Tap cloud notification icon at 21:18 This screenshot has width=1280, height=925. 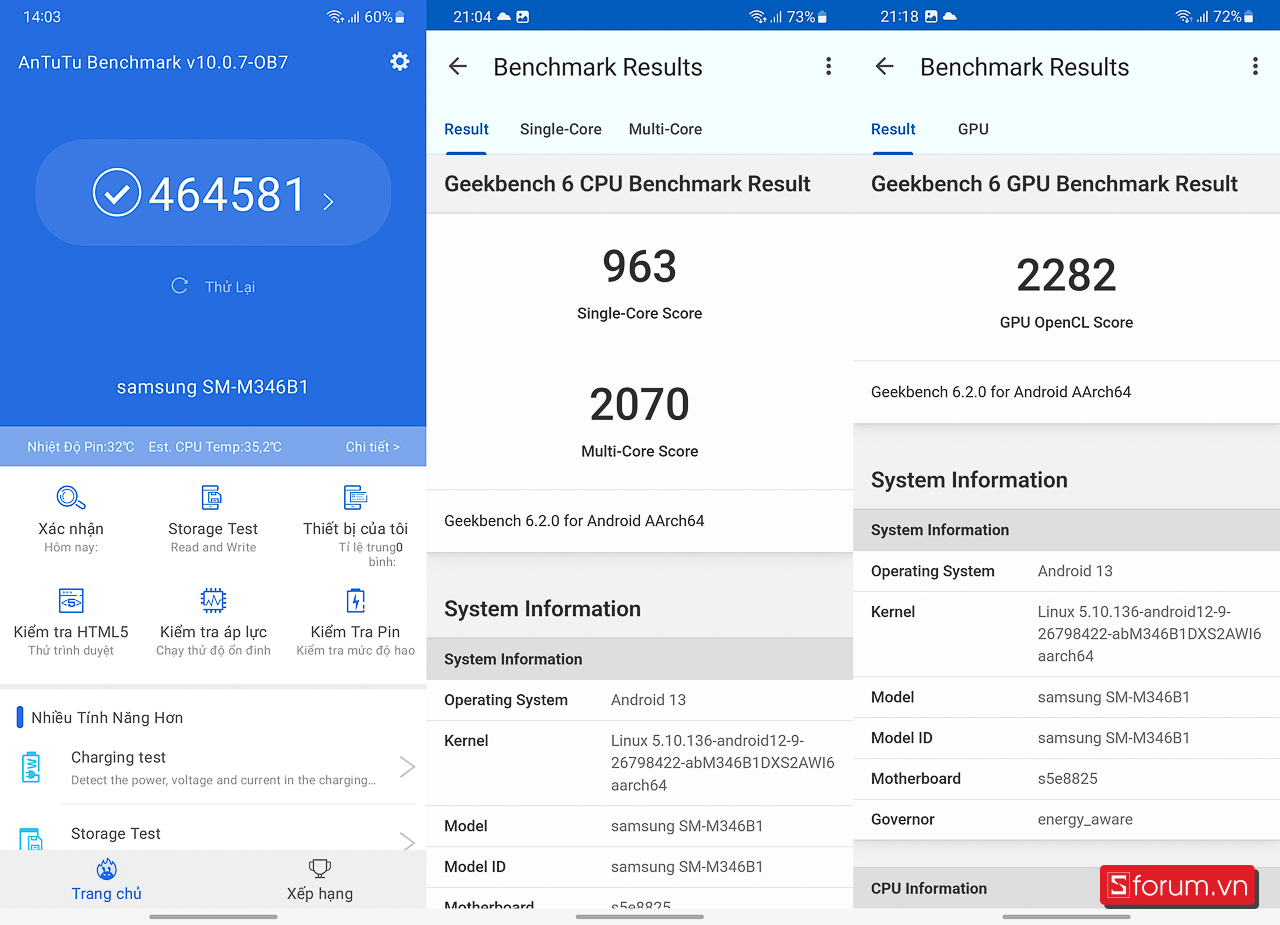click(x=949, y=17)
